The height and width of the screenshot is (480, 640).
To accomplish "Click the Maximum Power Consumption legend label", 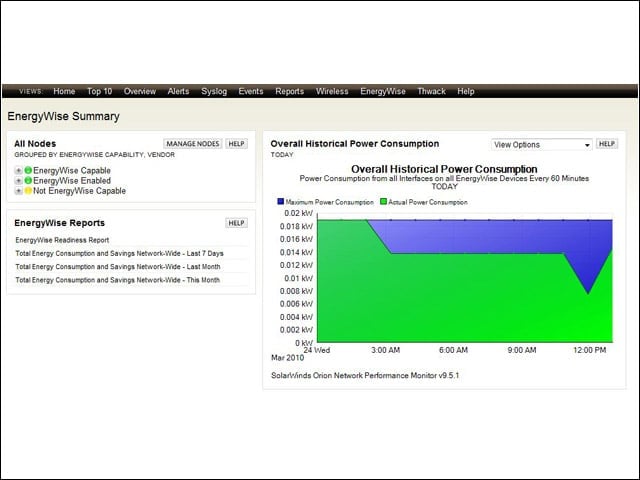I will pyautogui.click(x=329, y=202).
